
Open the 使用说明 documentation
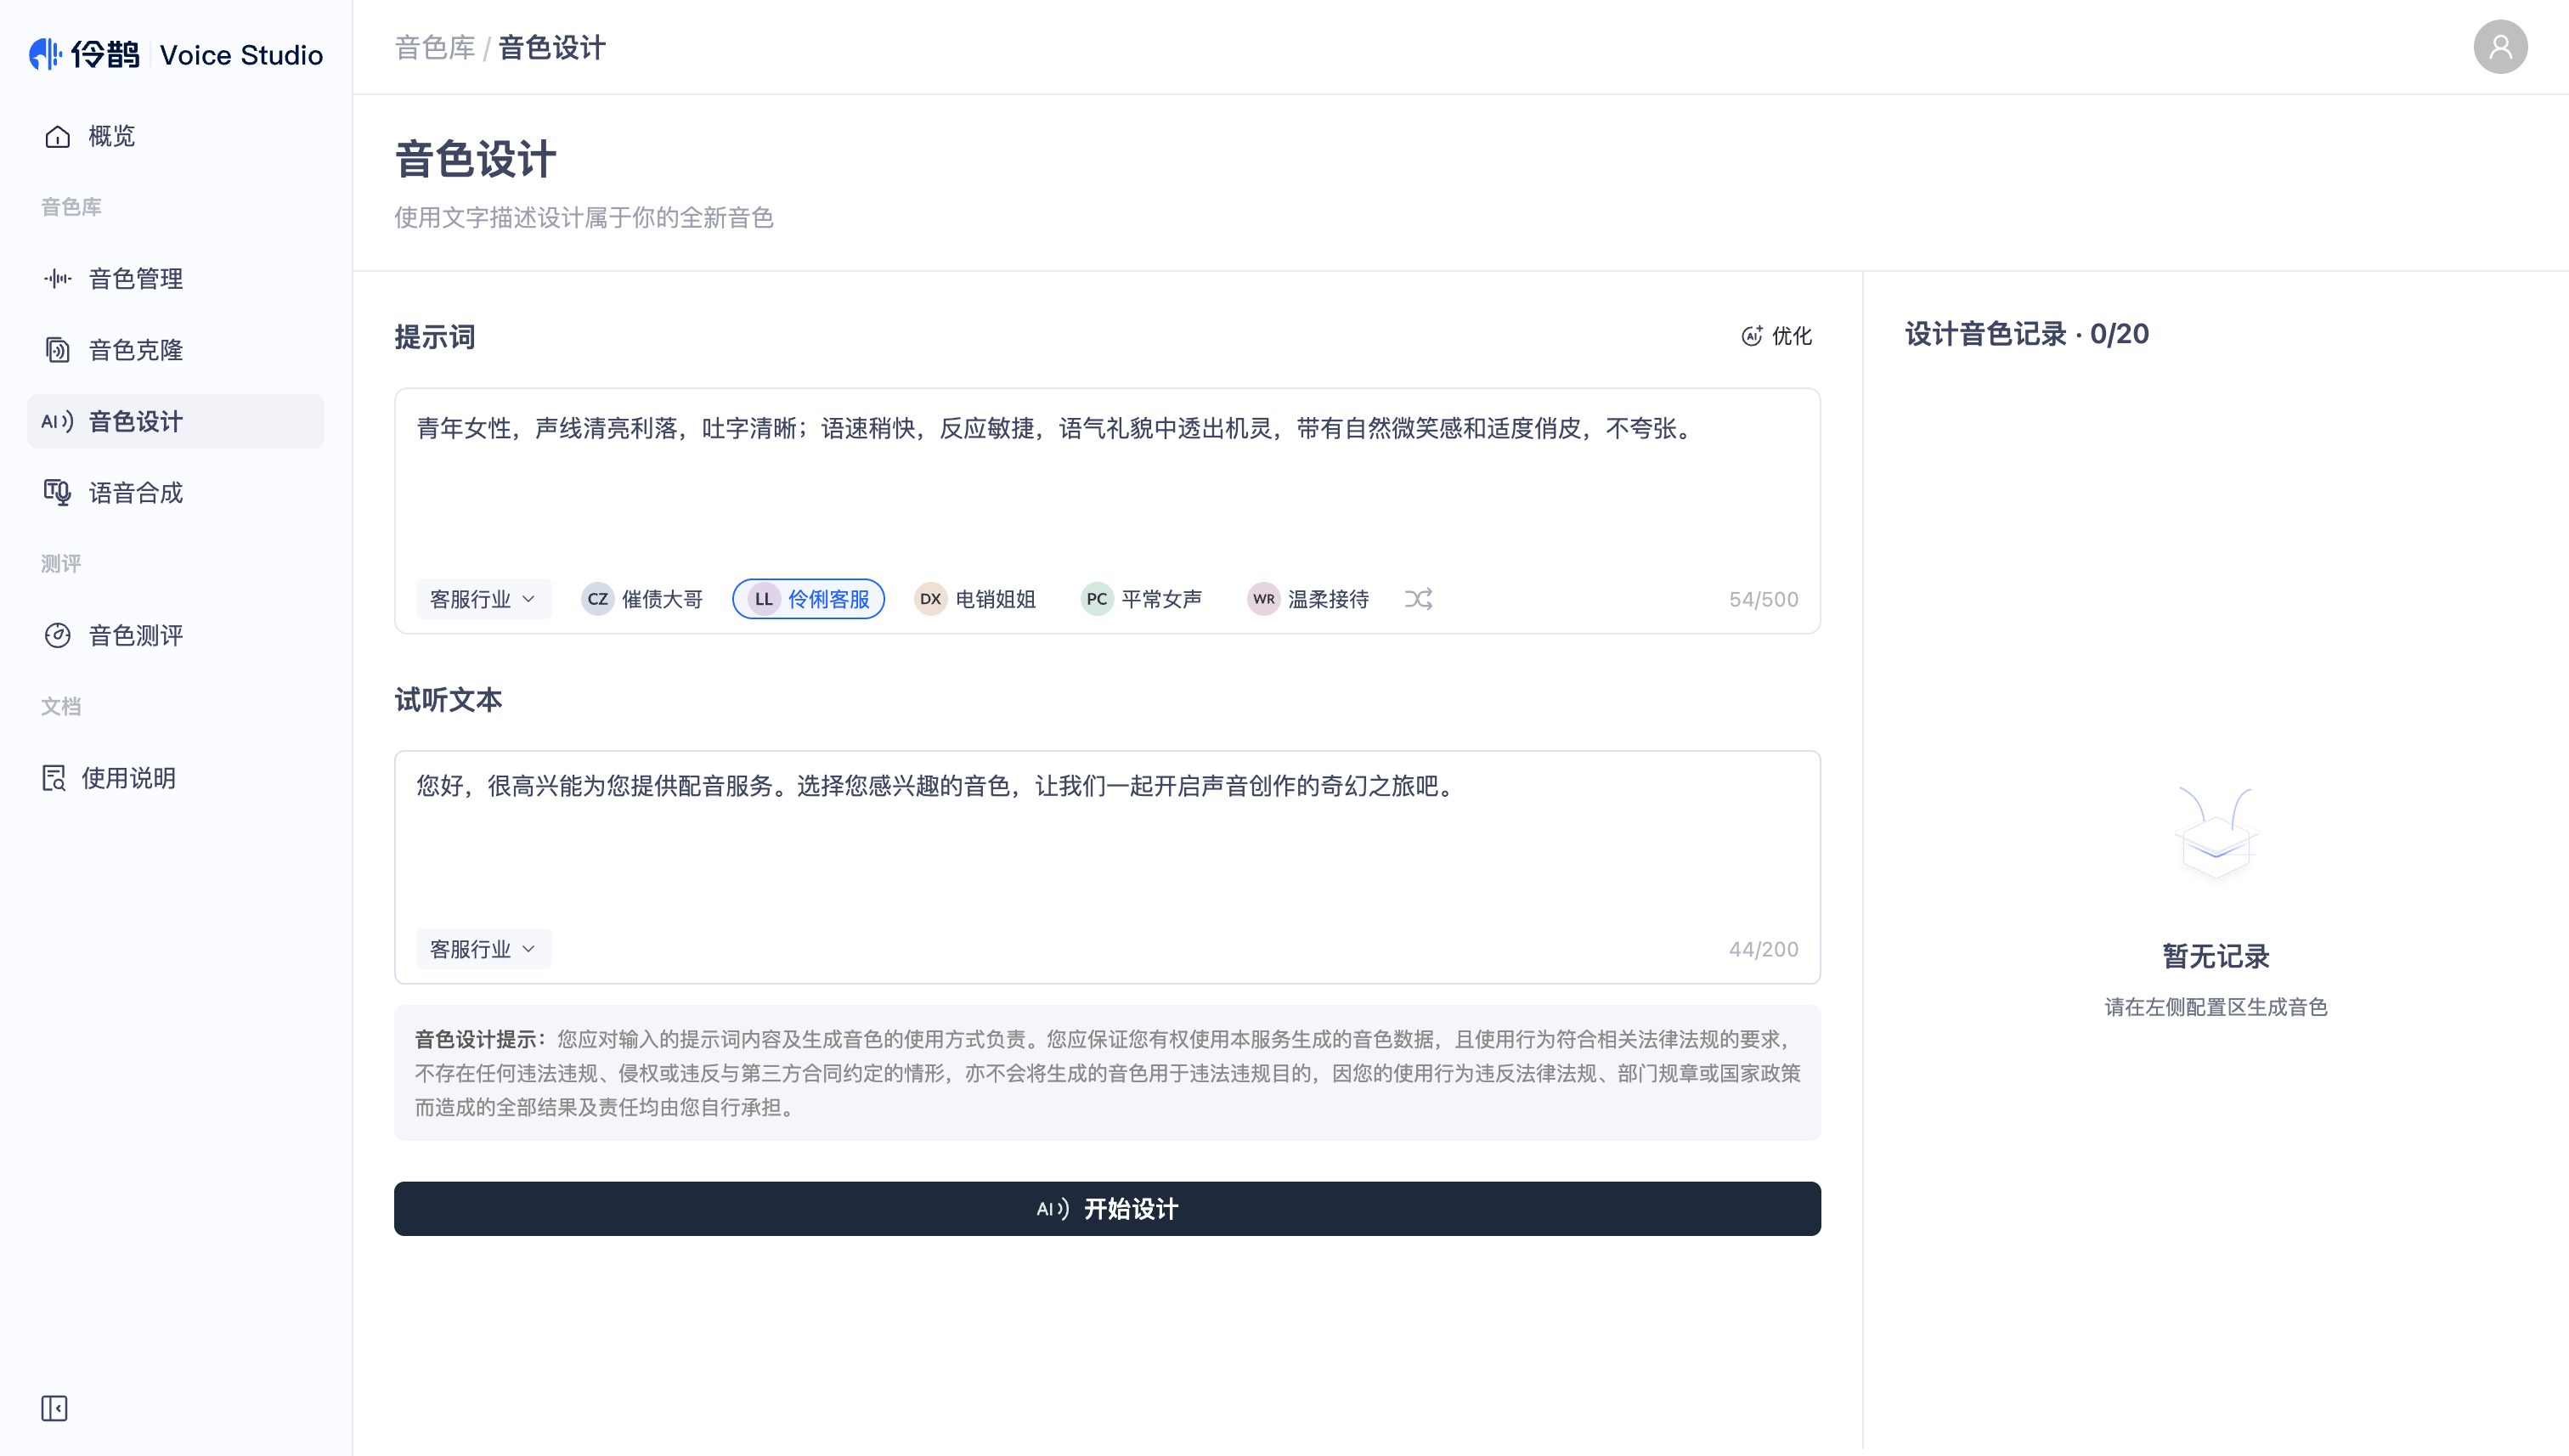176,778
